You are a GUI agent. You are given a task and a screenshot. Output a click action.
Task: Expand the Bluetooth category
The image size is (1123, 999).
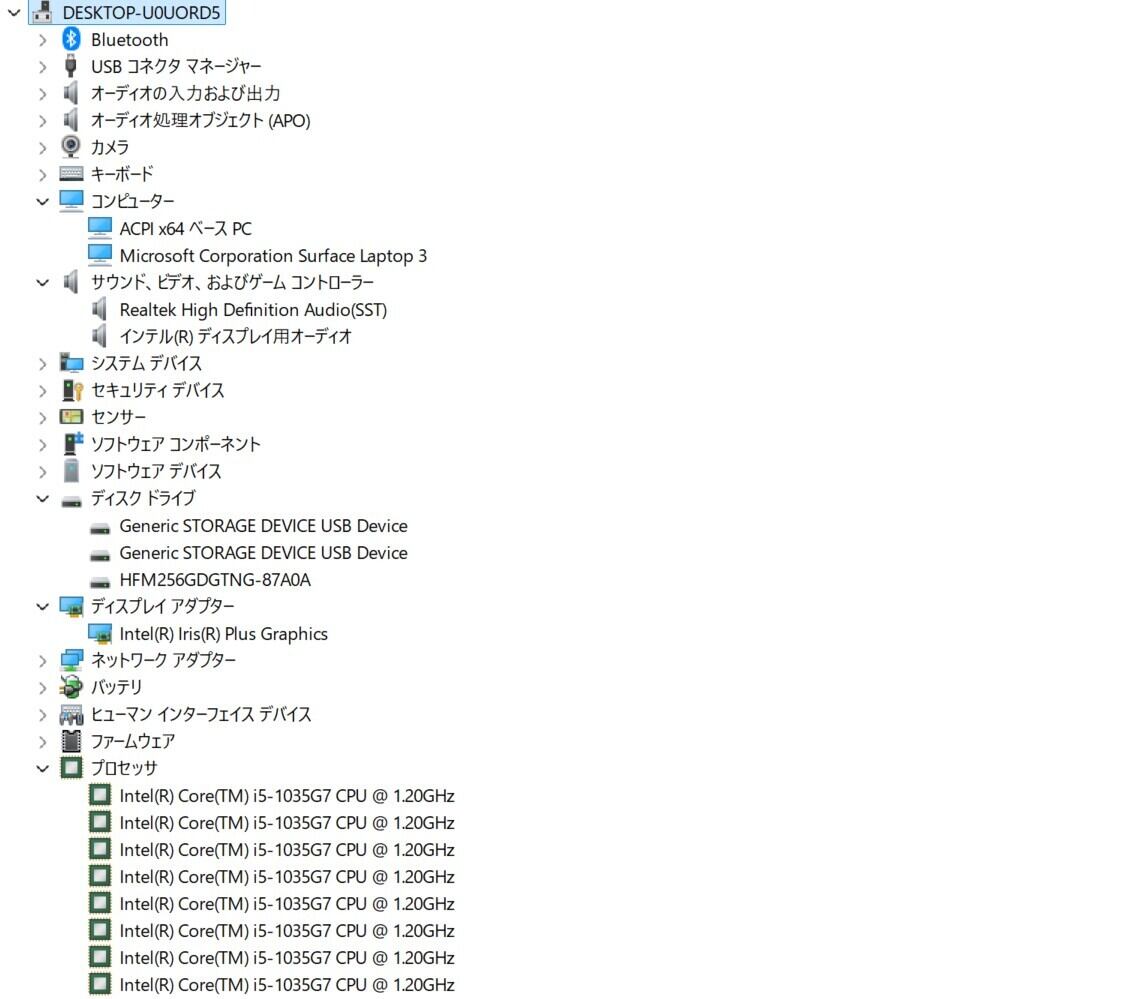[x=42, y=40]
